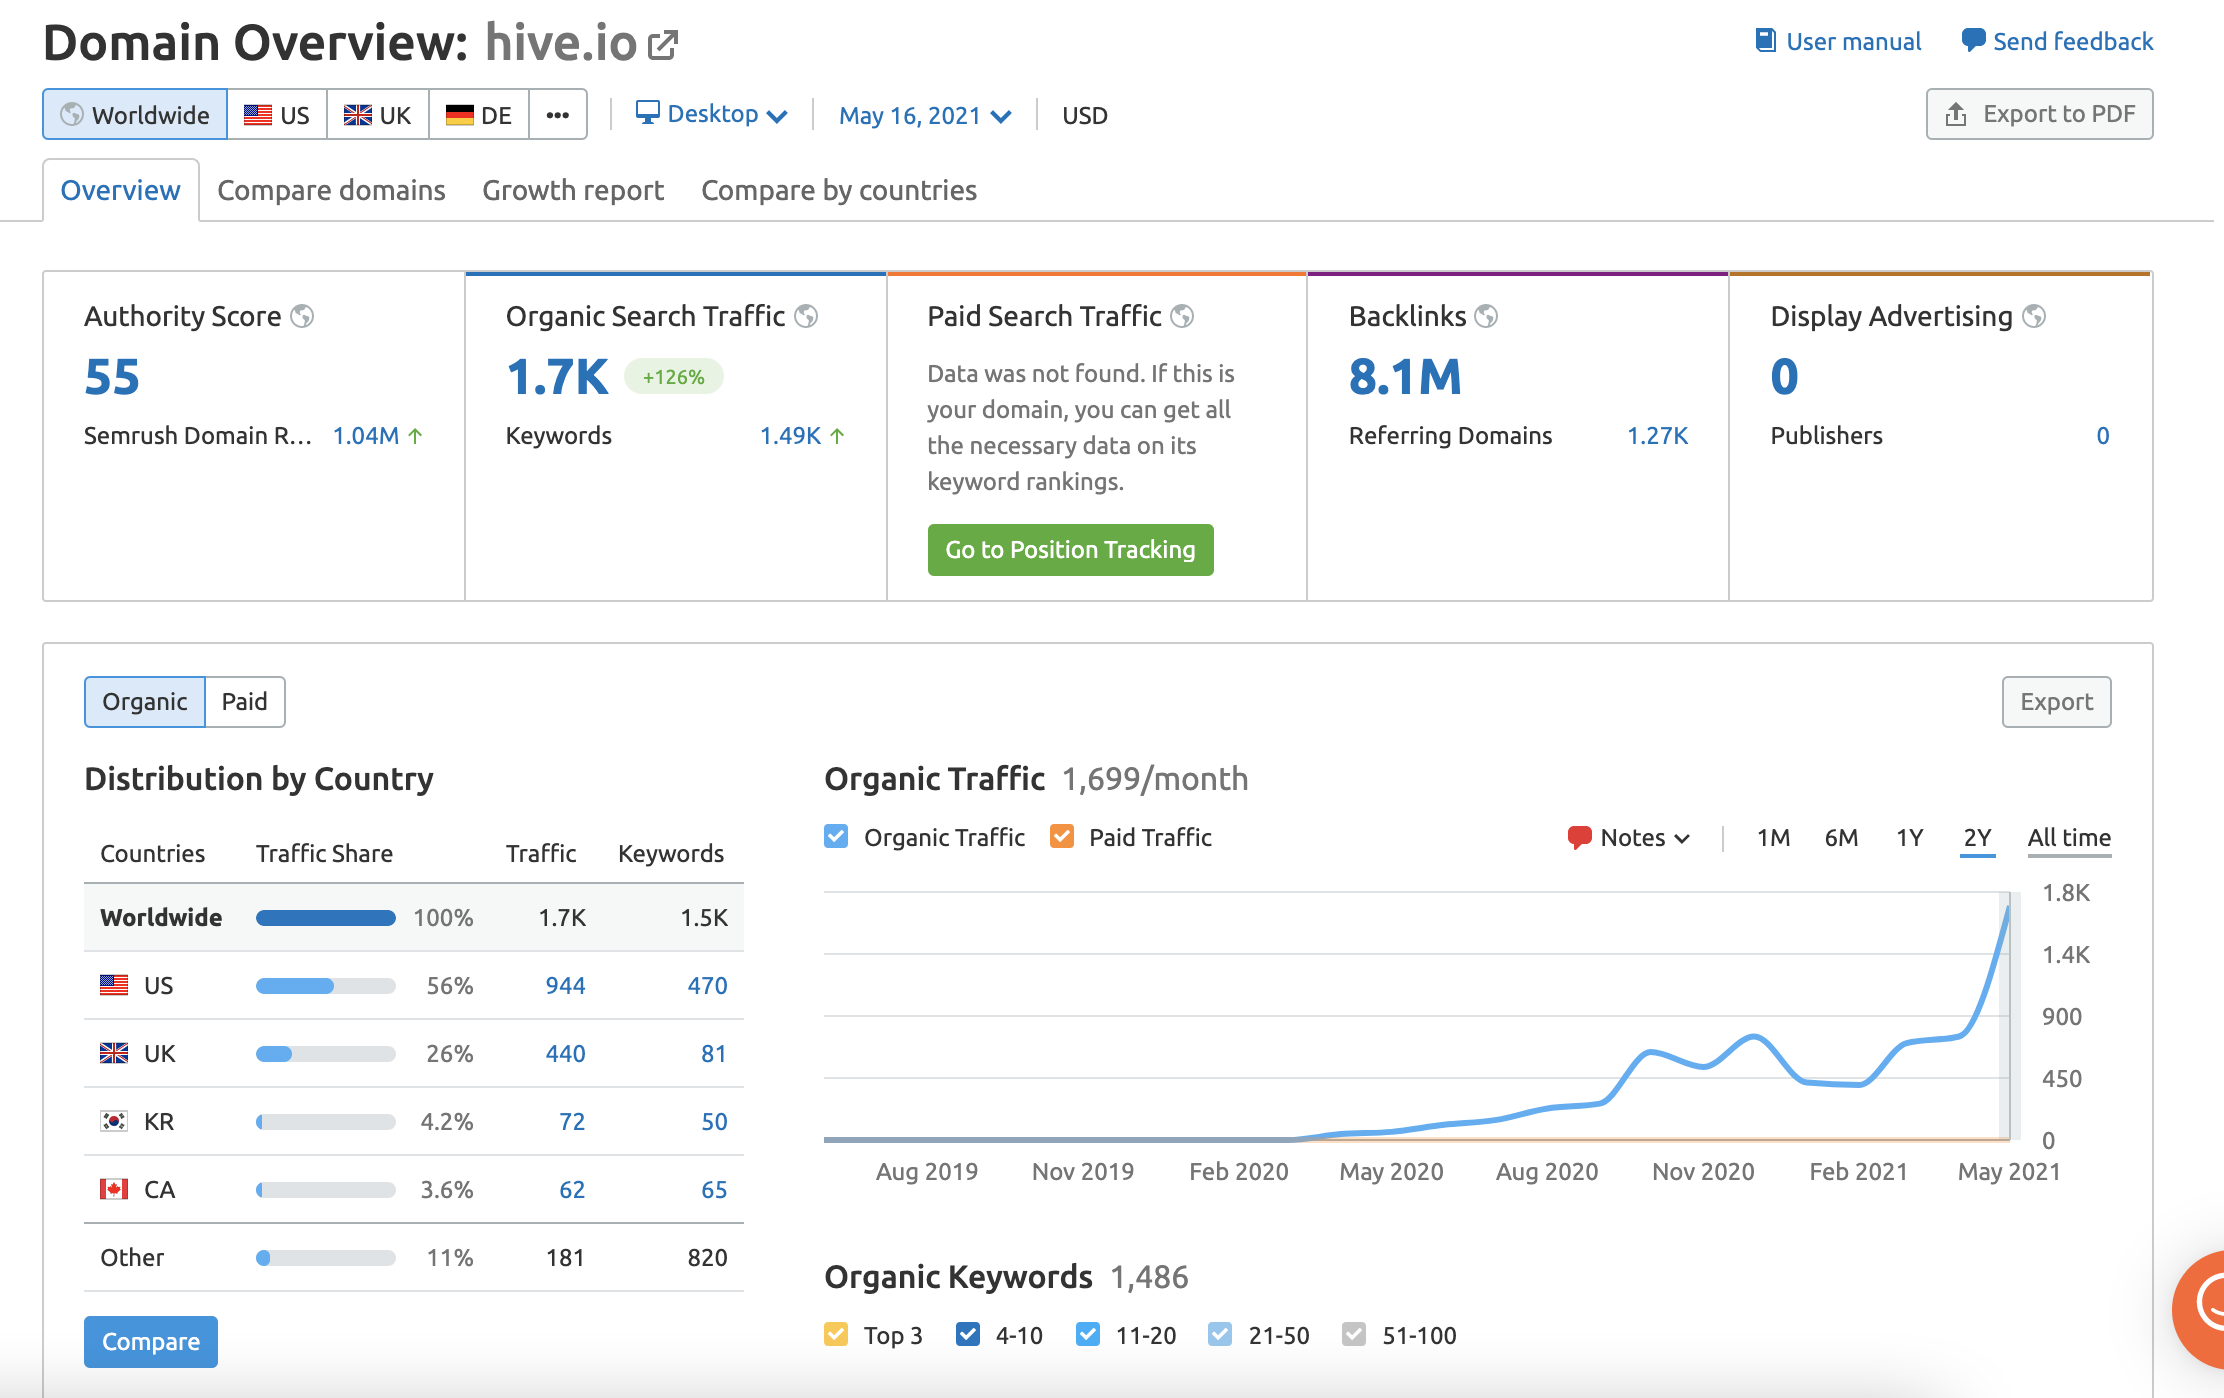
Task: Click the US flag in region selector
Action: (258, 115)
